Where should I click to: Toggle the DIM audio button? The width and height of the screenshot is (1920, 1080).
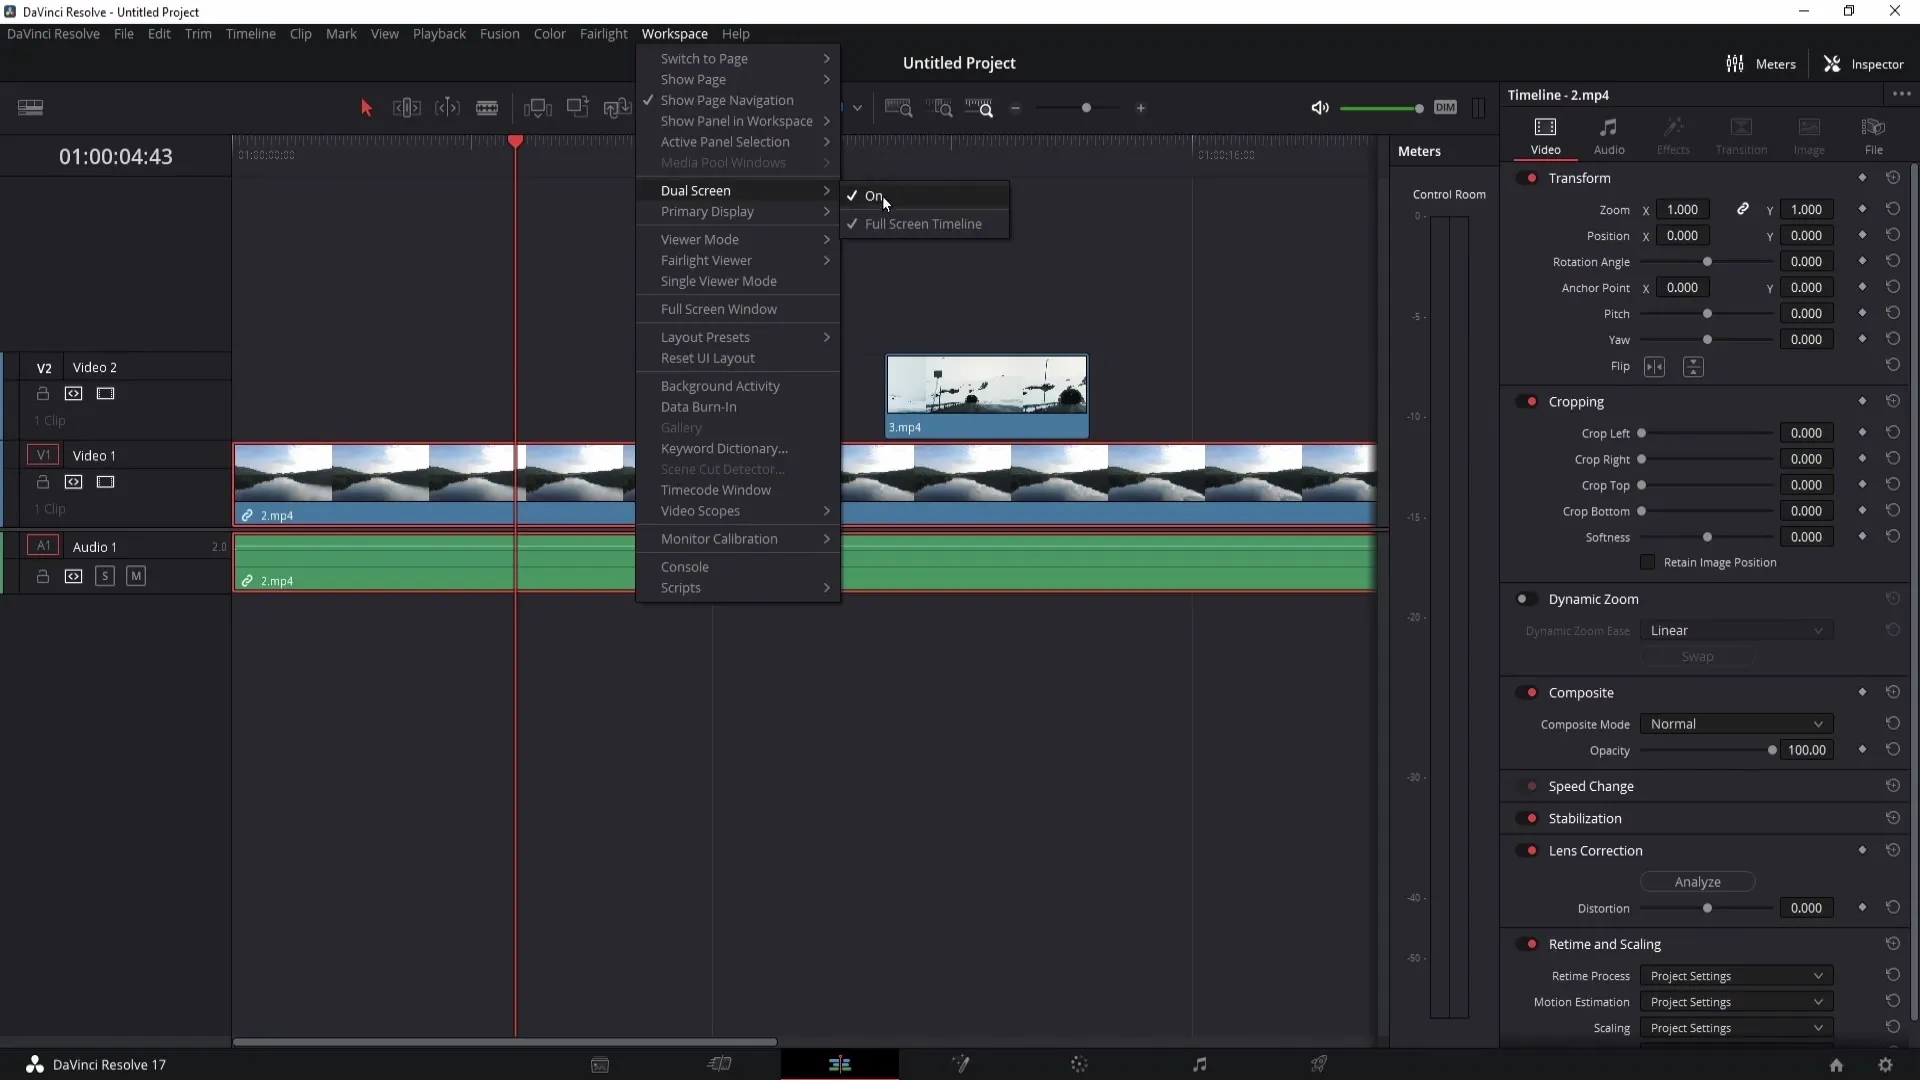click(x=1445, y=108)
